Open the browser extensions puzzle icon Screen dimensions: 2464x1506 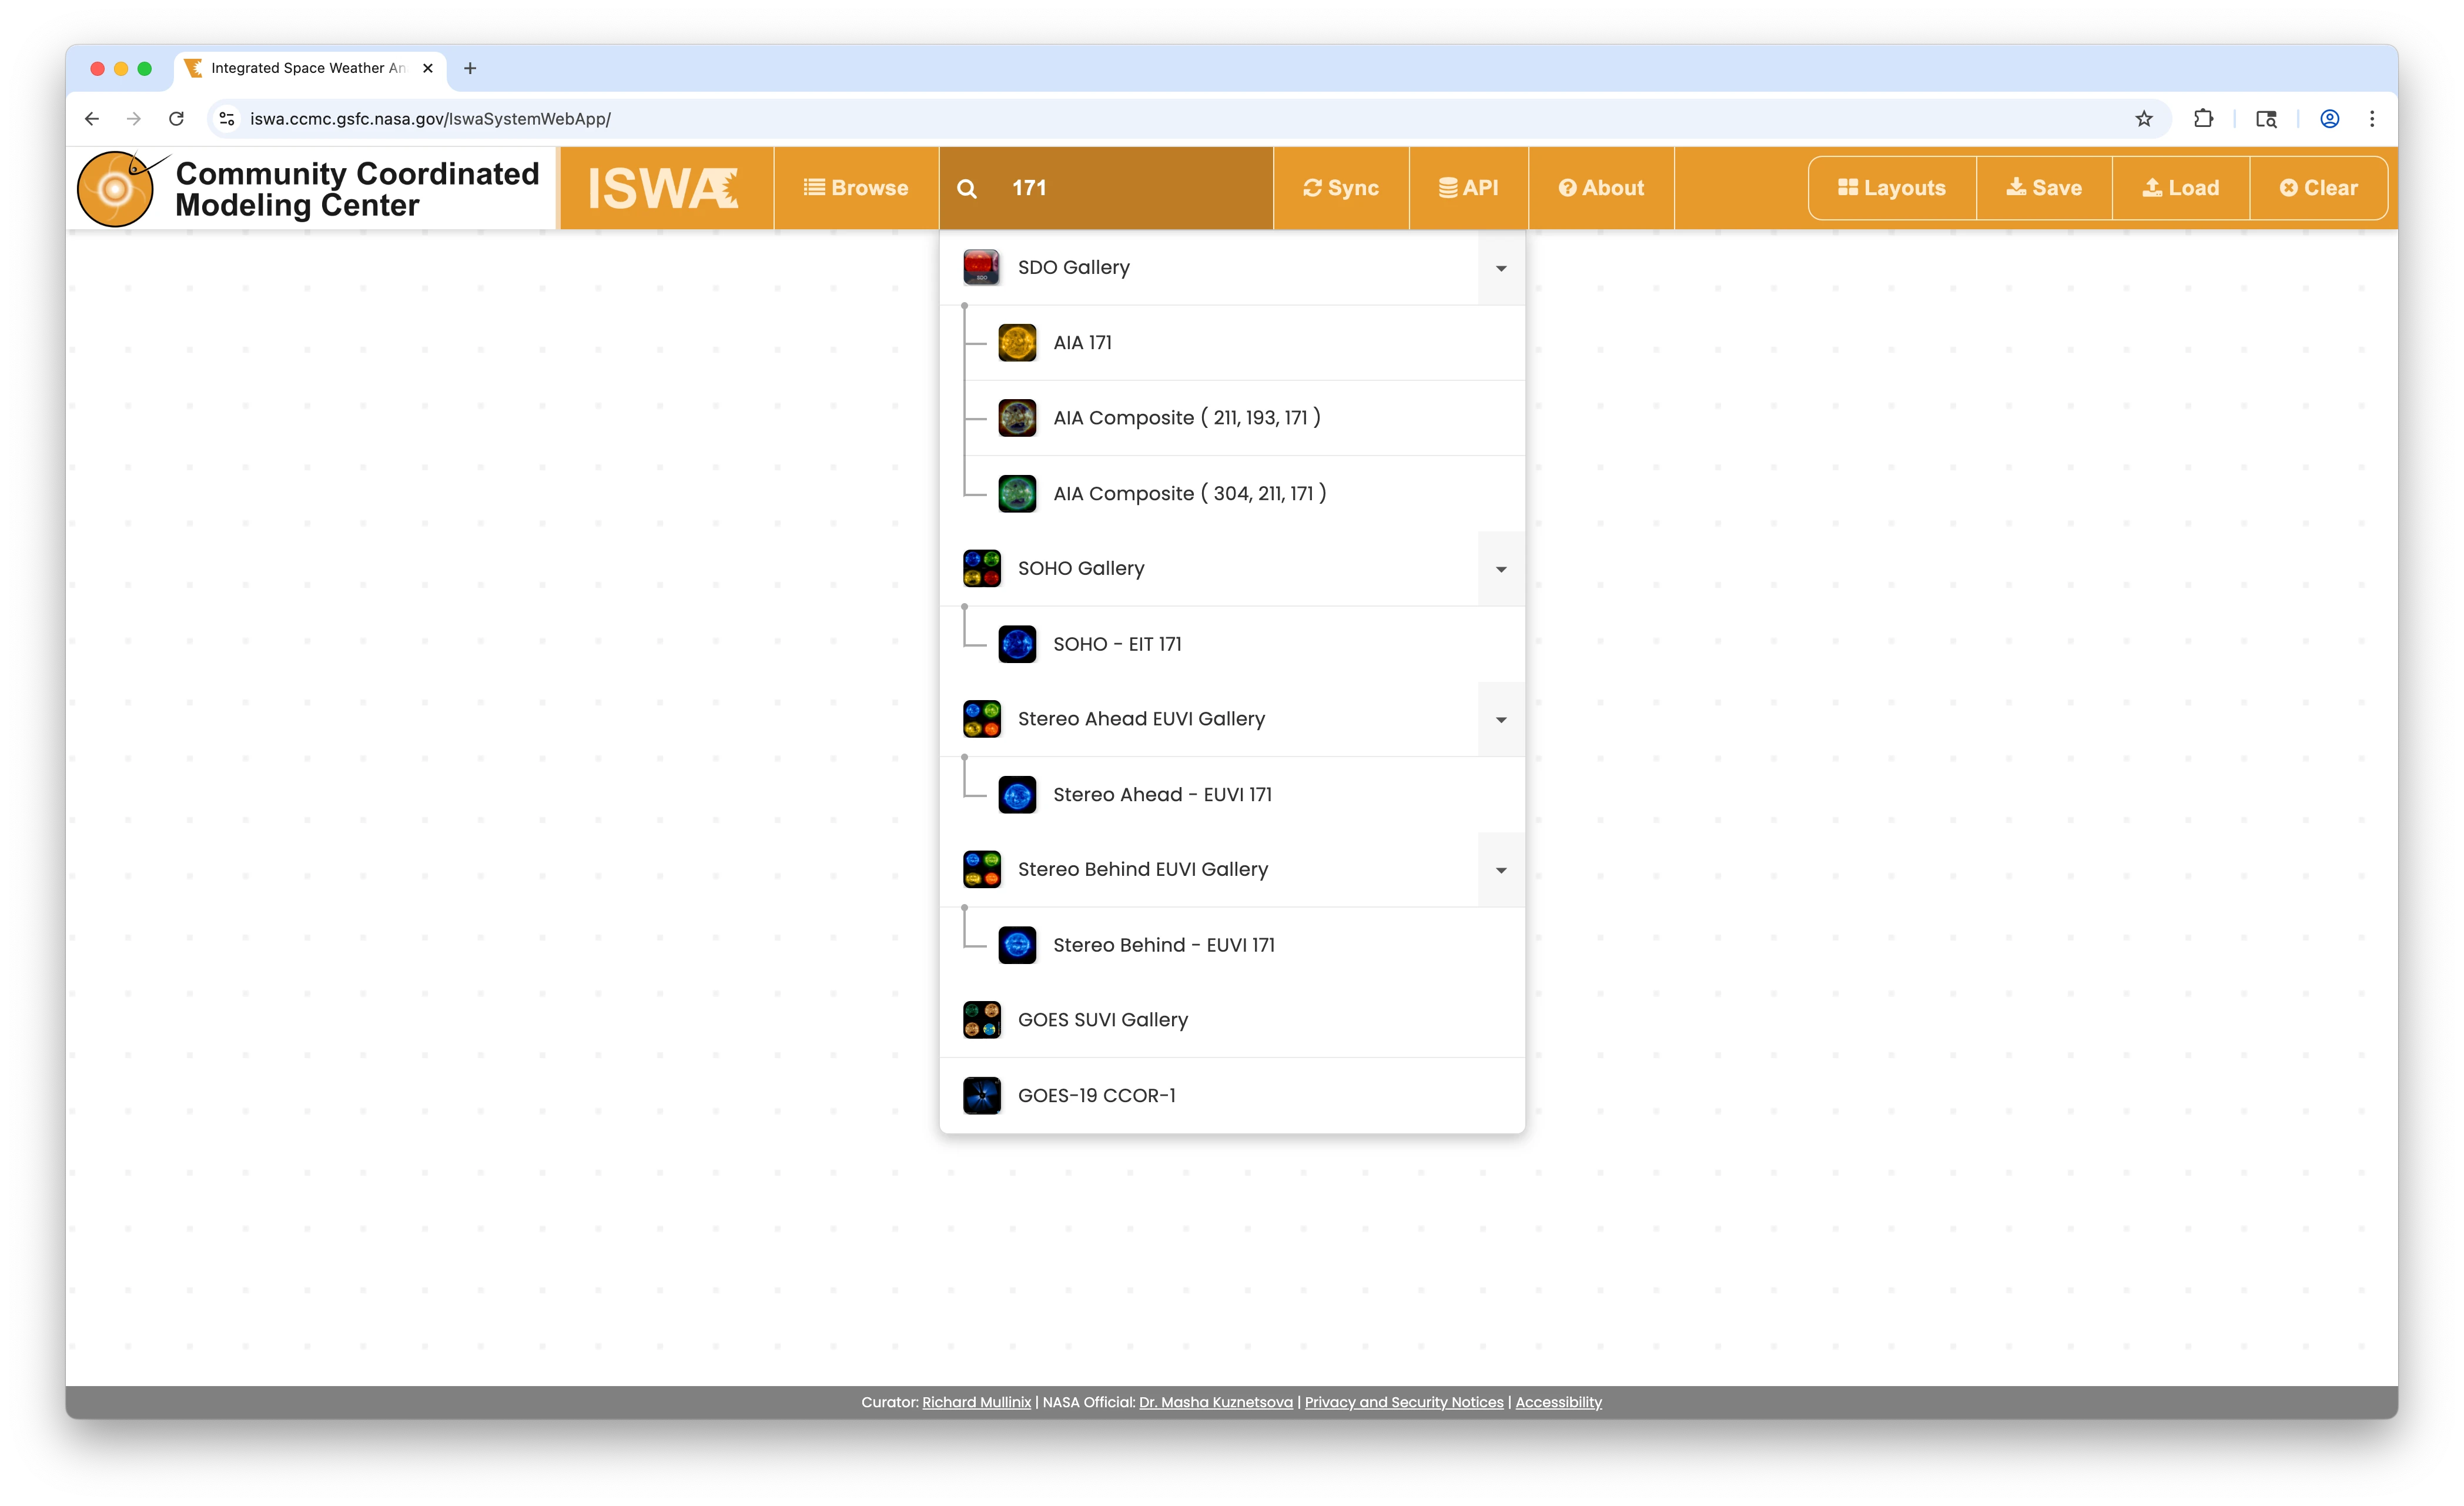pos(2202,119)
